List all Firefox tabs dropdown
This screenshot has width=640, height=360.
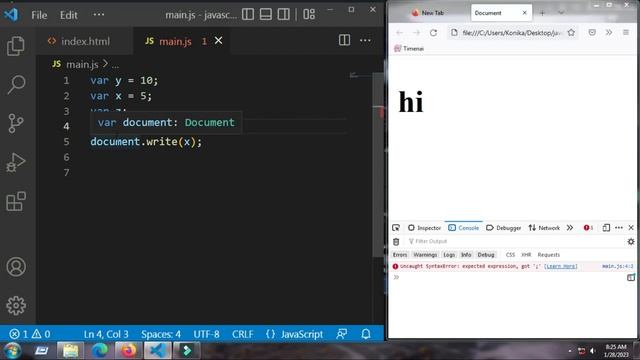coord(561,13)
